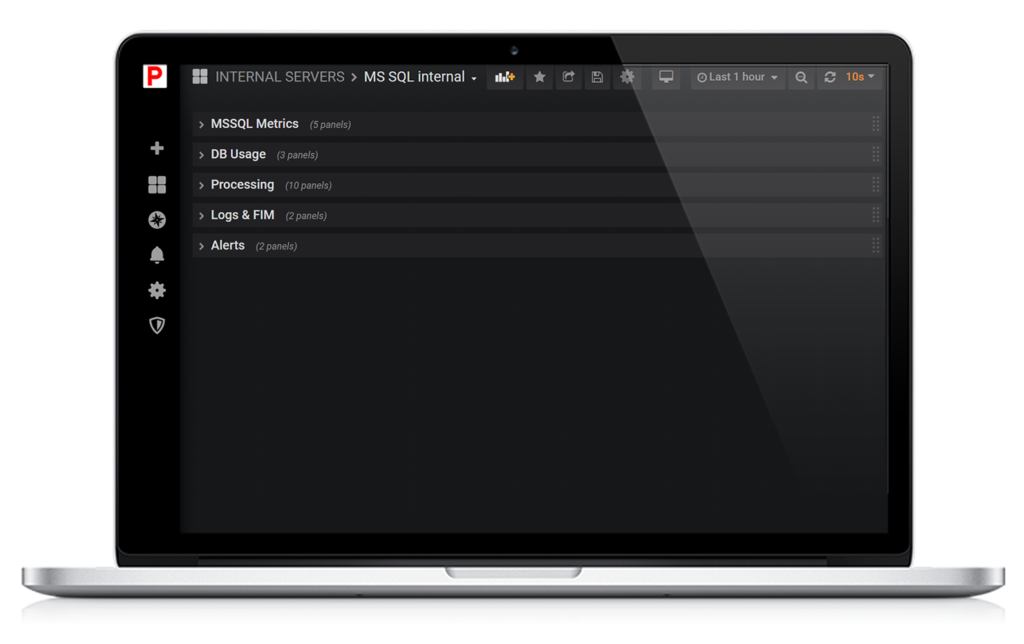
Task: Open Alerting bell icon in sidebar
Action: tap(157, 255)
